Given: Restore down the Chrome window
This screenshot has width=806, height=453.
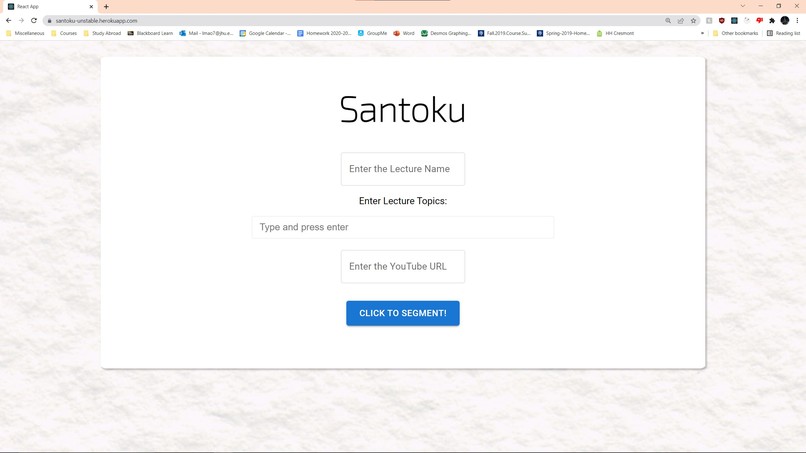Looking at the screenshot, I should coord(779,6).
